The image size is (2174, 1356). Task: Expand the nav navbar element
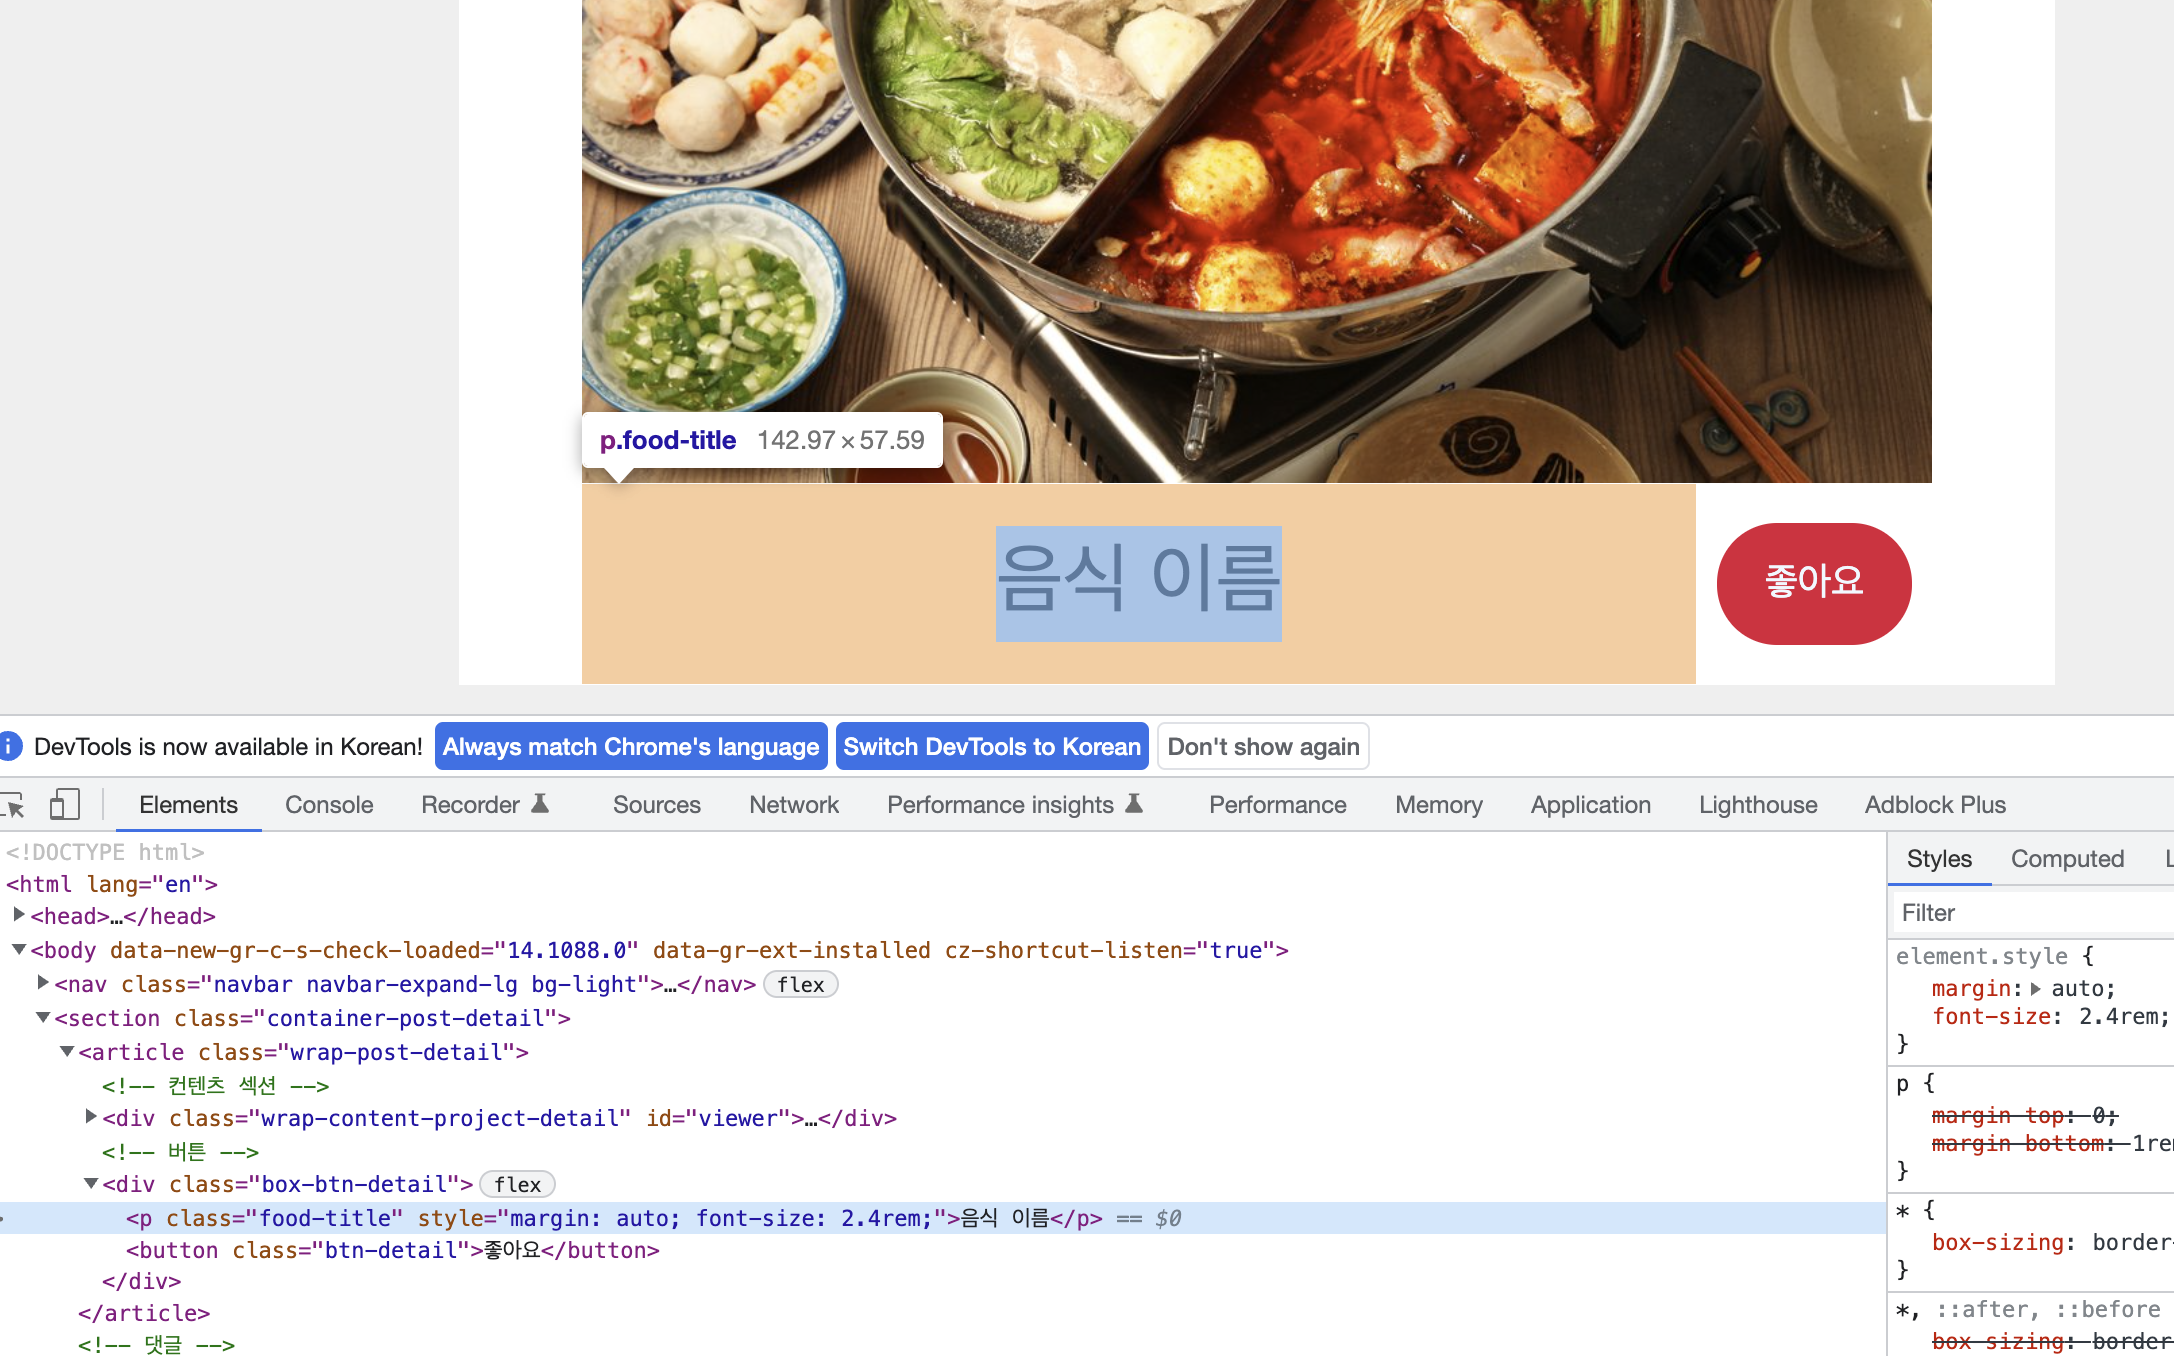[x=43, y=983]
